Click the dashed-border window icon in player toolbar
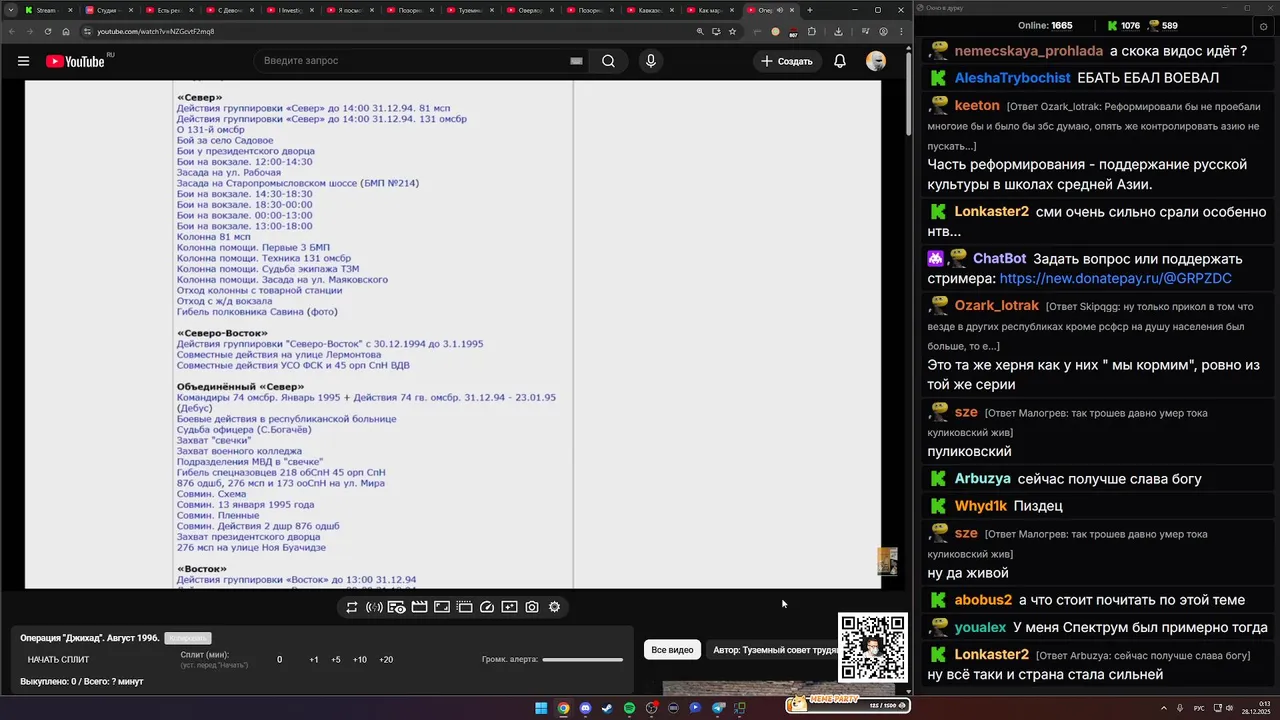The height and width of the screenshot is (720, 1280). click(x=464, y=607)
